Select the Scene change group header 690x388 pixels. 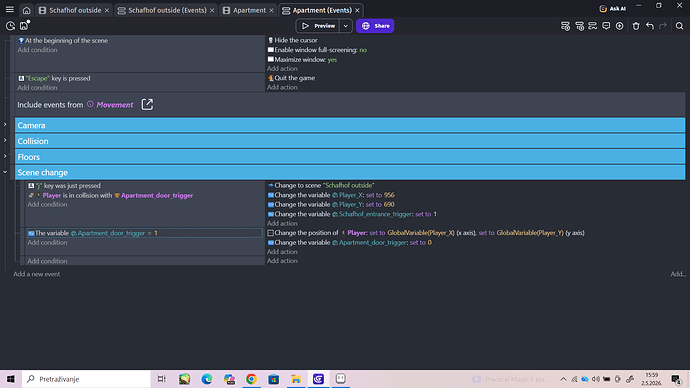pyautogui.click(x=350, y=172)
